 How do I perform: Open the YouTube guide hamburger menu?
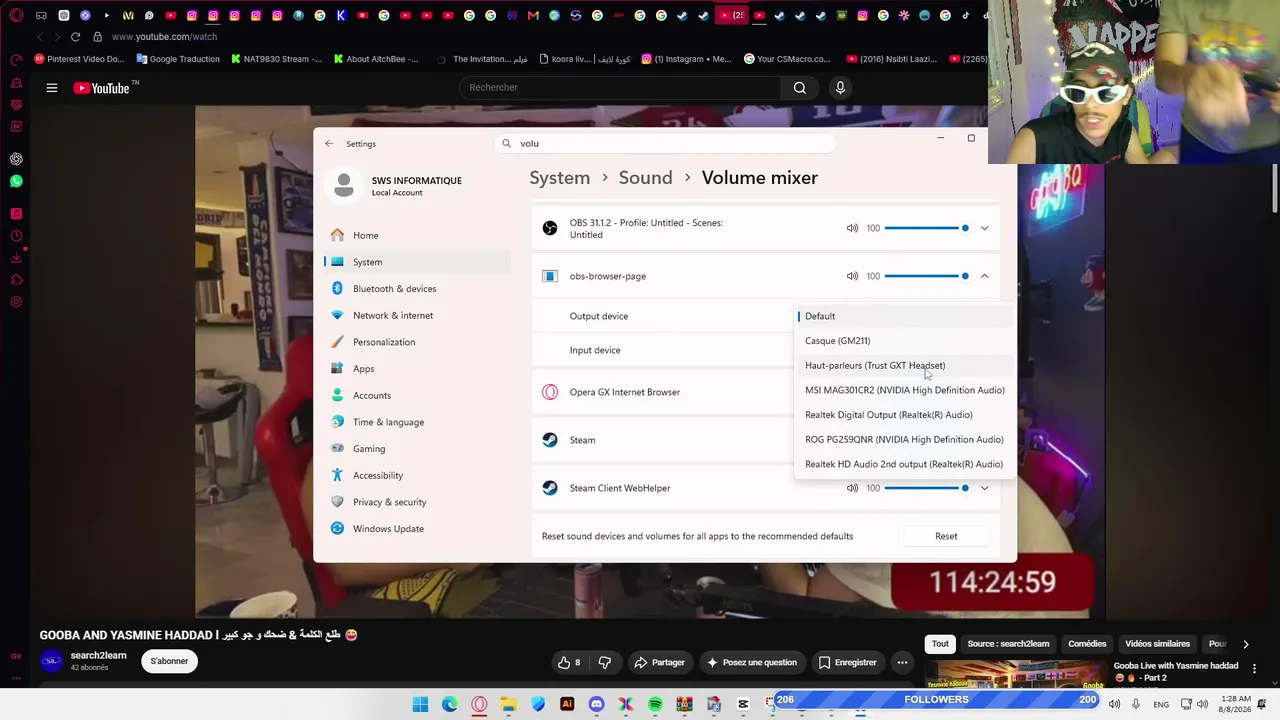pos(52,88)
